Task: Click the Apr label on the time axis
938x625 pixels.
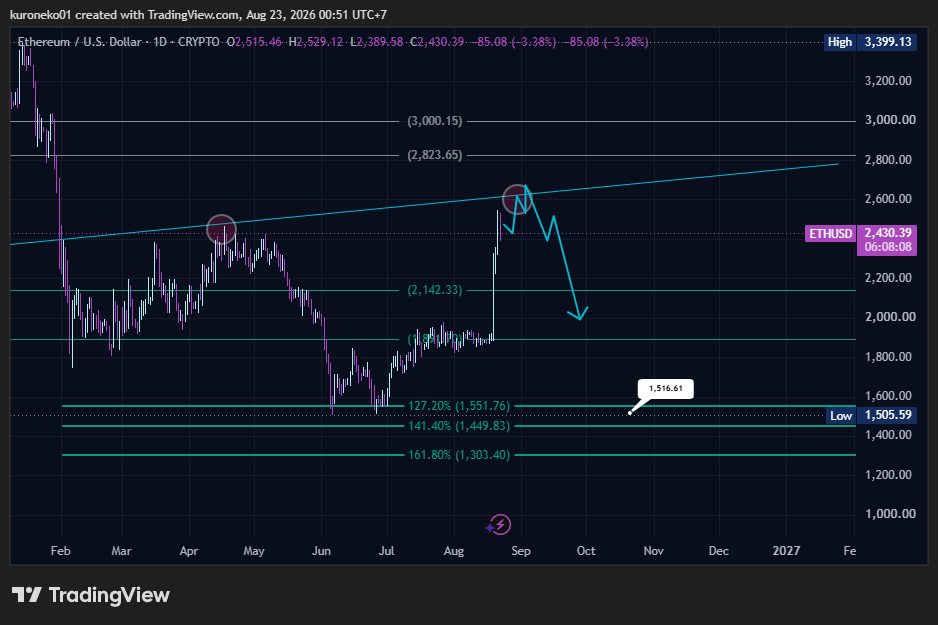Action: click(x=189, y=551)
